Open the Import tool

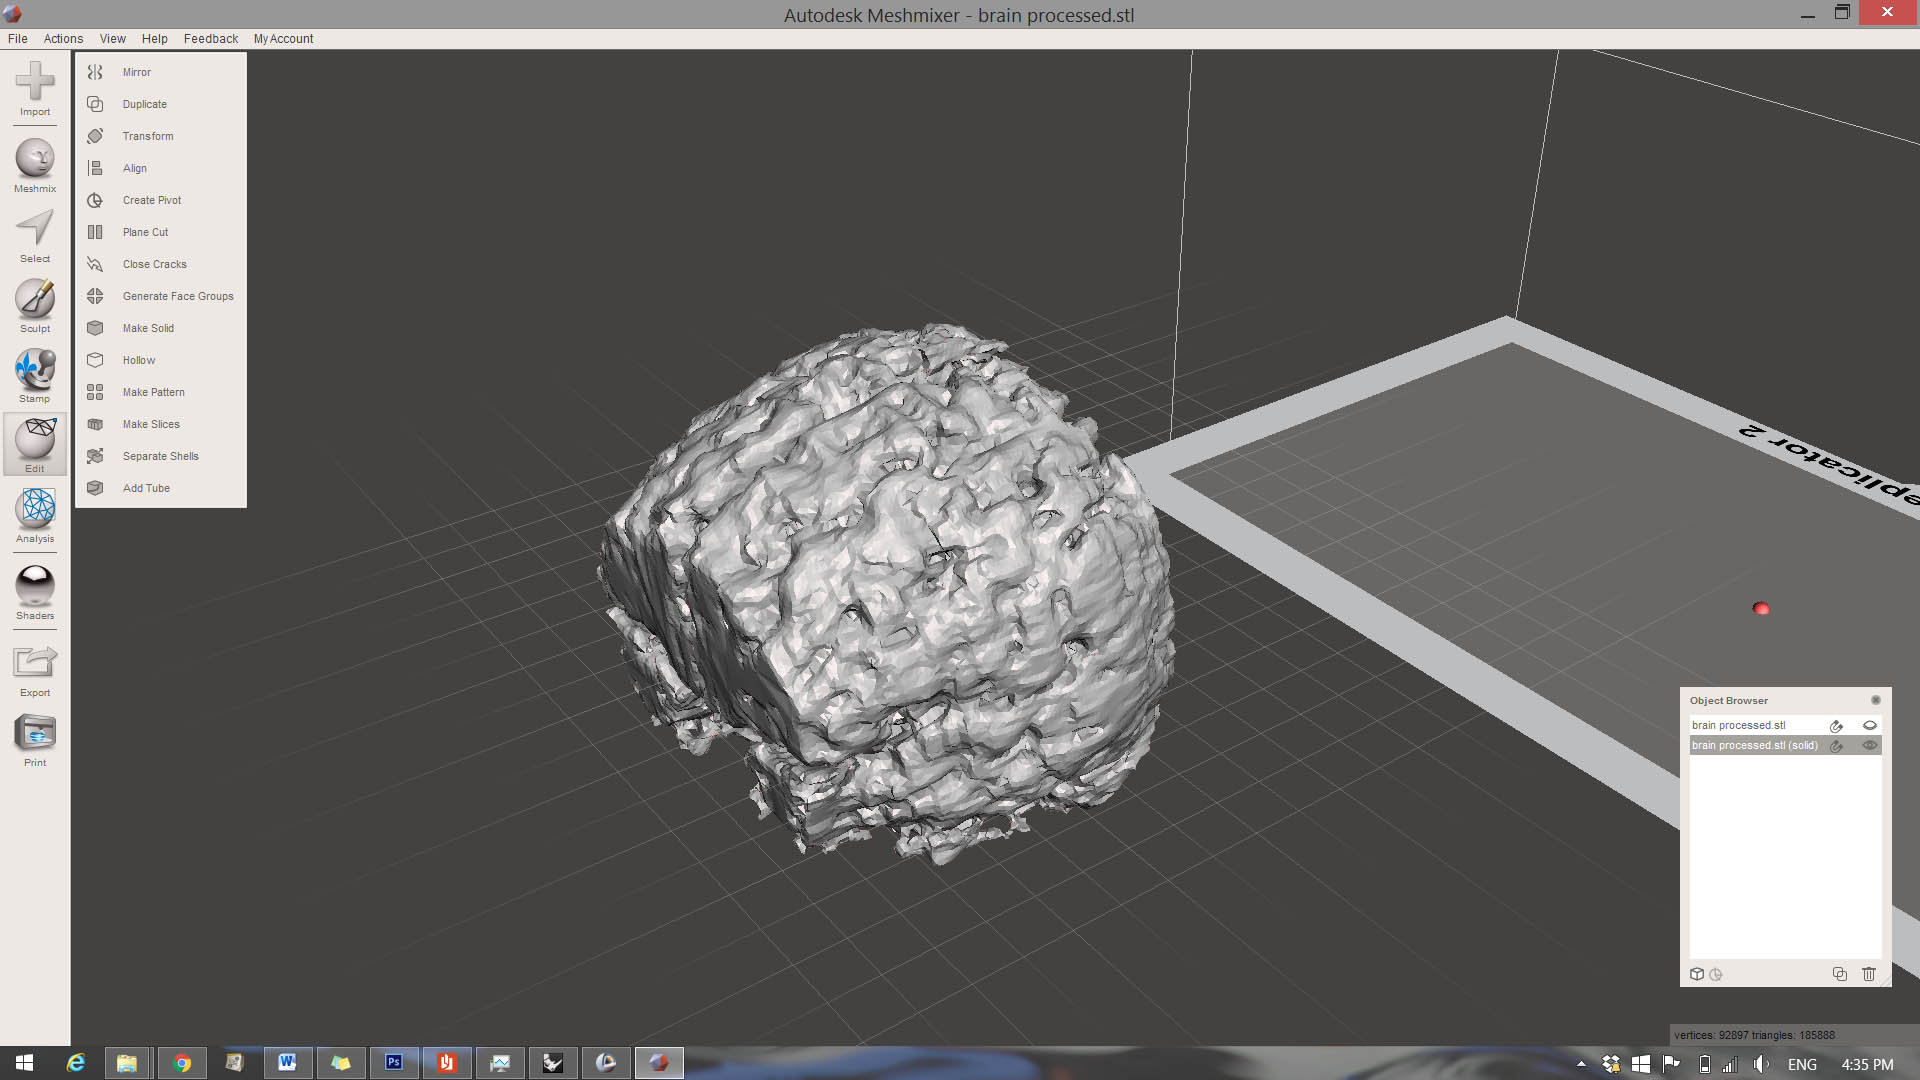[35, 88]
